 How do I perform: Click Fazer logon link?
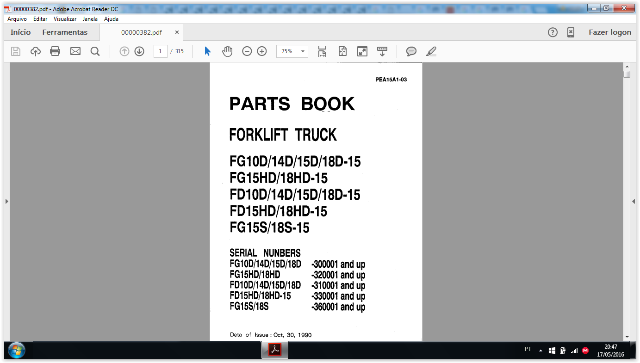[610, 32]
